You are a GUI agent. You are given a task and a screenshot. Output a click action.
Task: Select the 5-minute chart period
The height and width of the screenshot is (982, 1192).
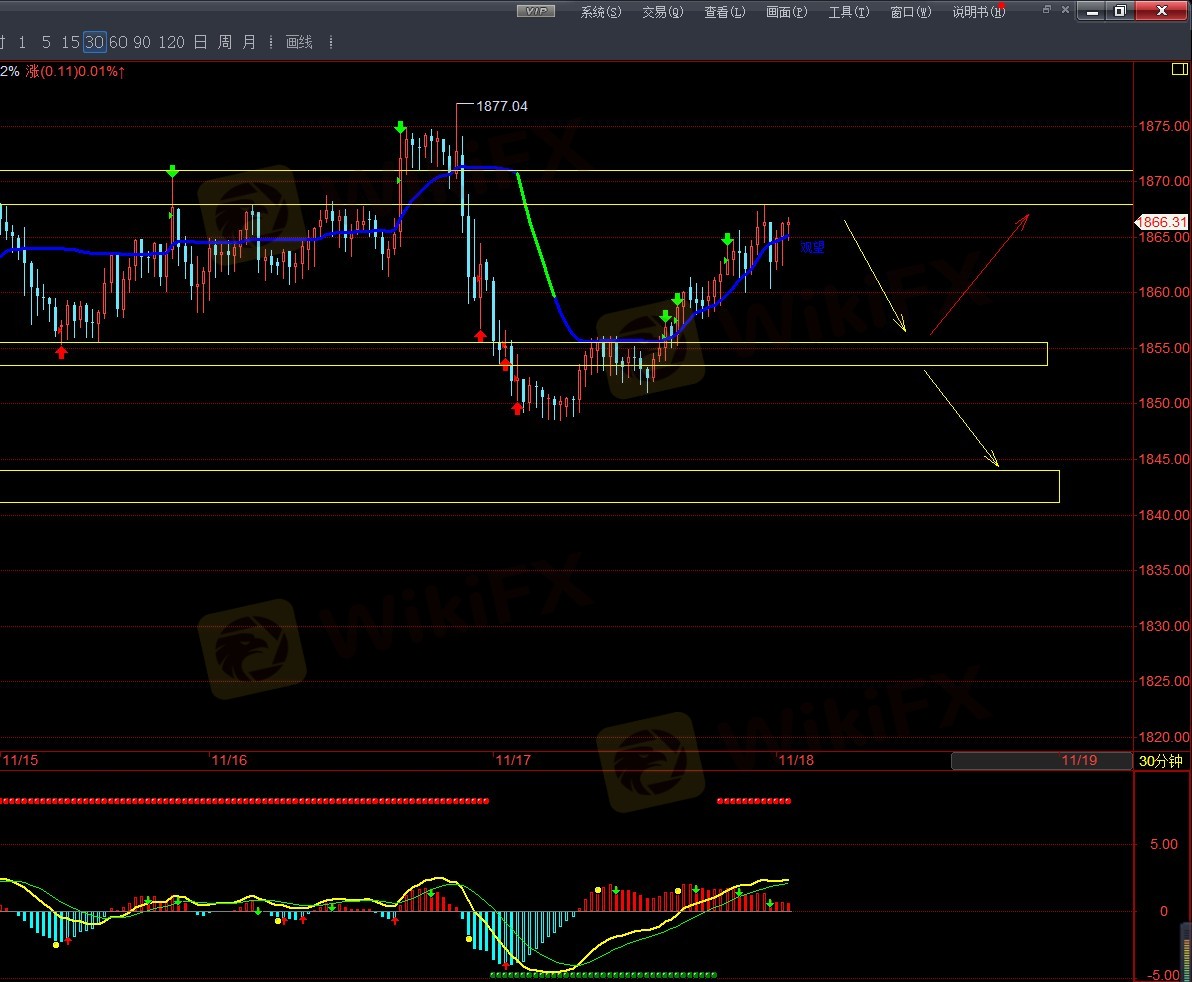coord(46,42)
